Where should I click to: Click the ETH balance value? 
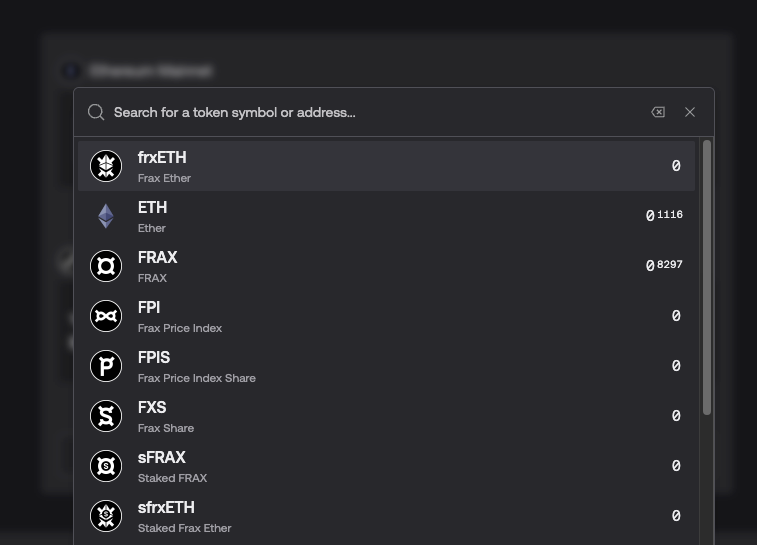[x=665, y=215]
